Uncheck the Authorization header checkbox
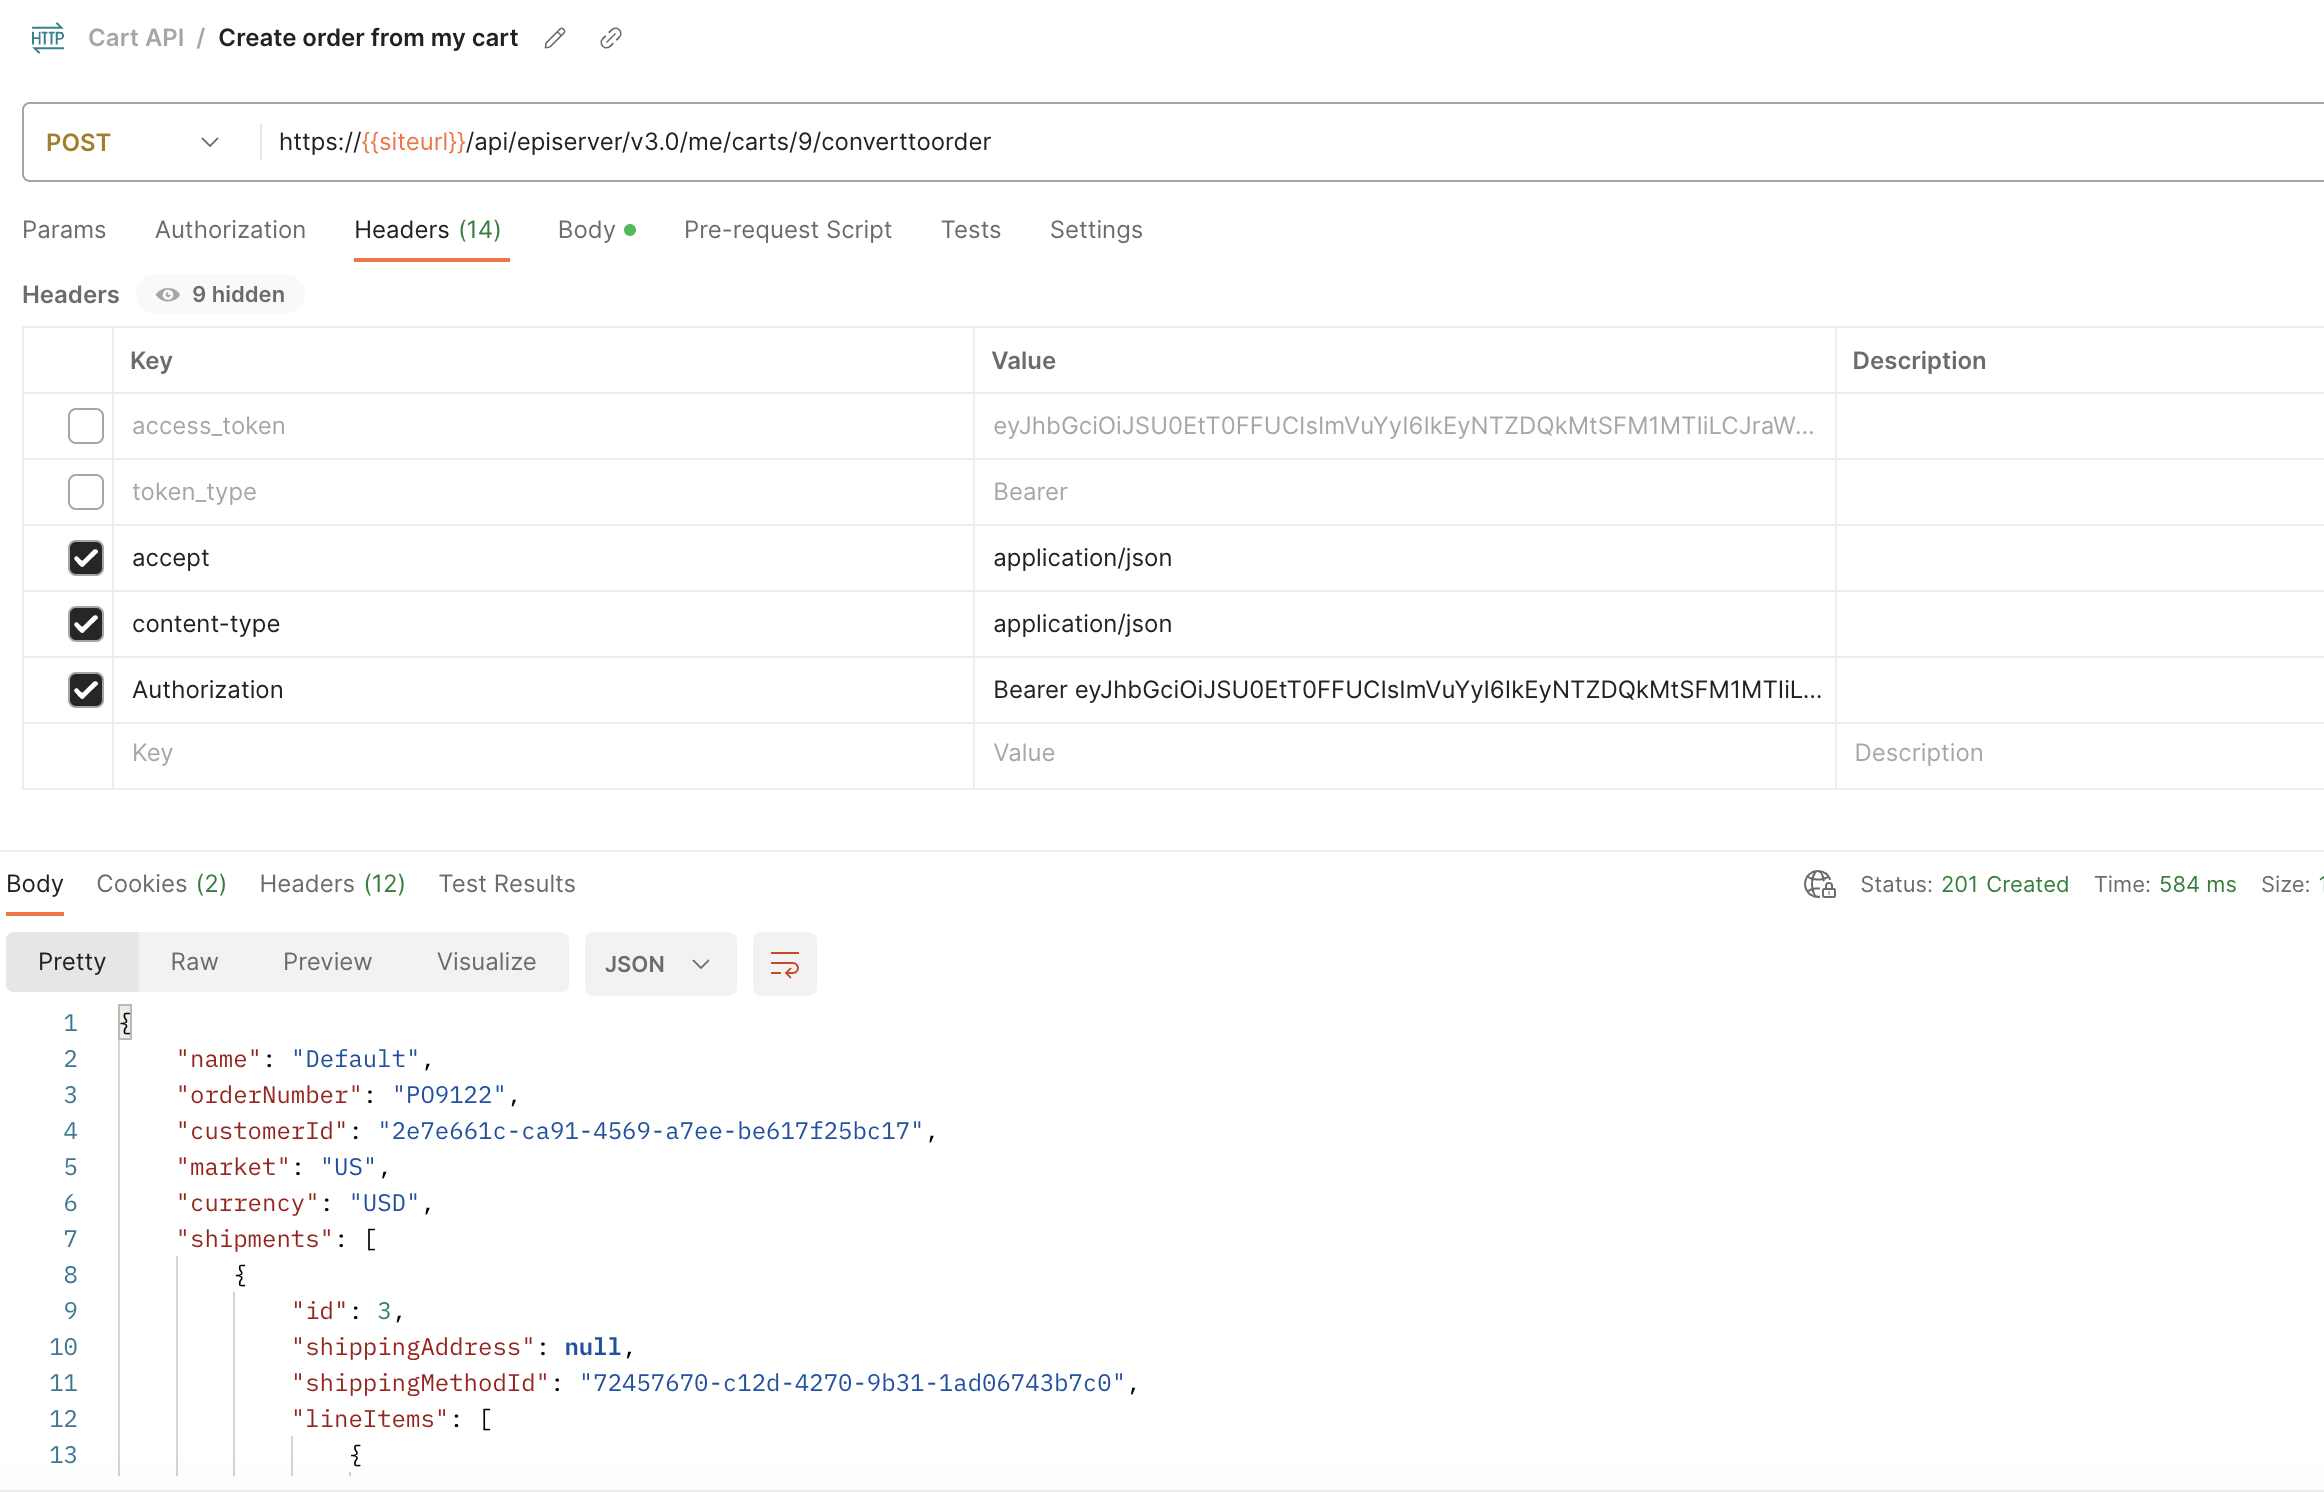2324x1492 pixels. point(85,690)
